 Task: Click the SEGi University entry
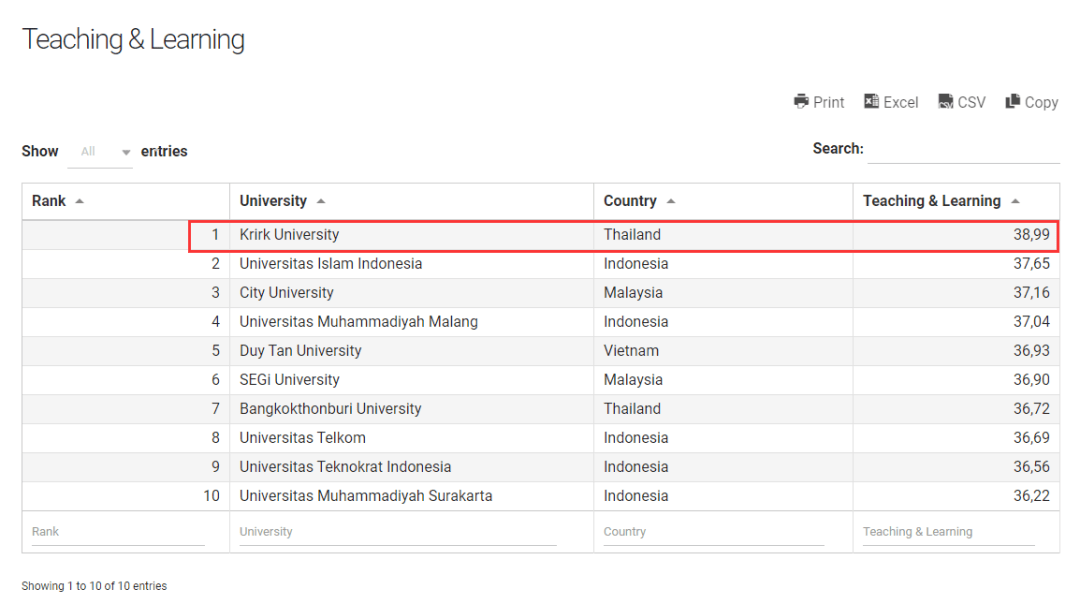coord(289,380)
